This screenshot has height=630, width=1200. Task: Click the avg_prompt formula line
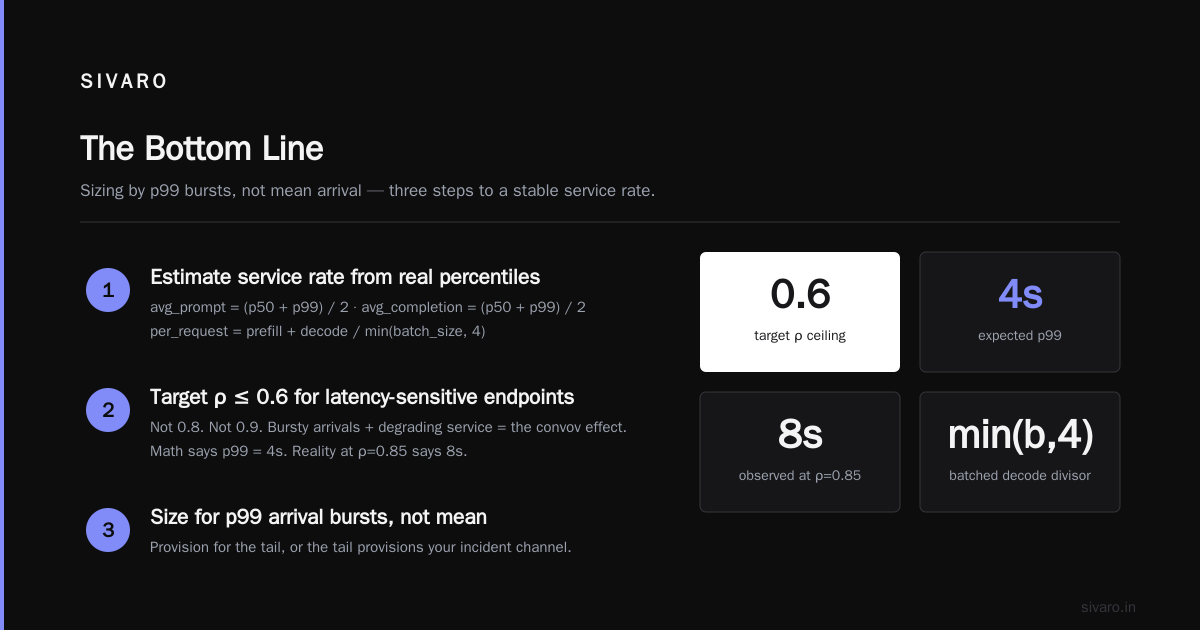pos(368,307)
